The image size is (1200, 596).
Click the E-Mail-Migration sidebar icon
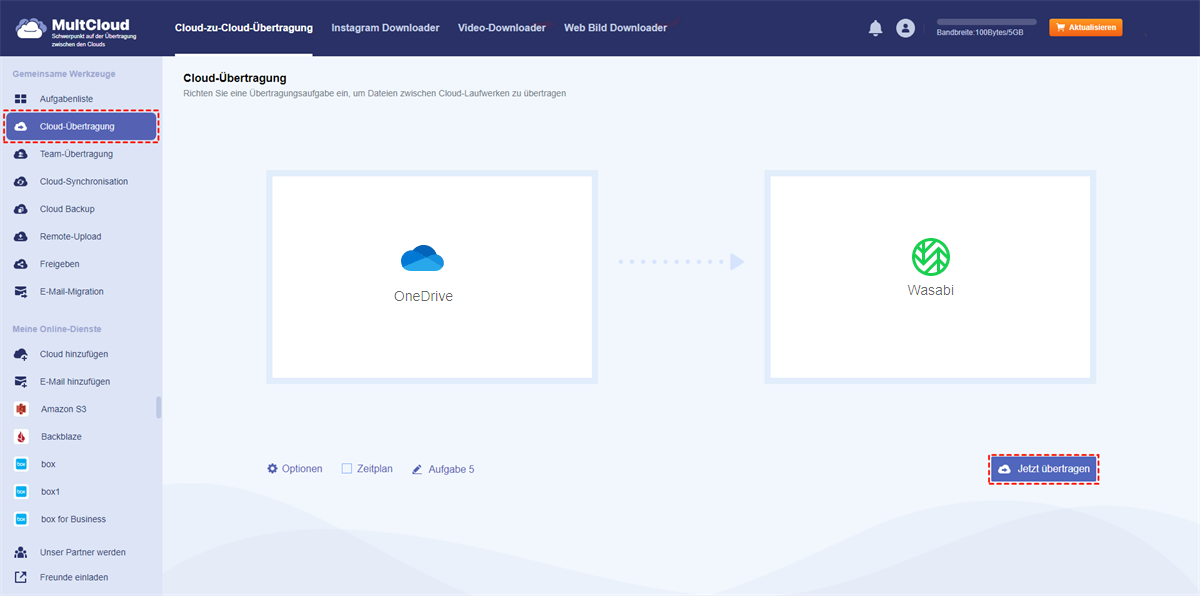tap(20, 292)
